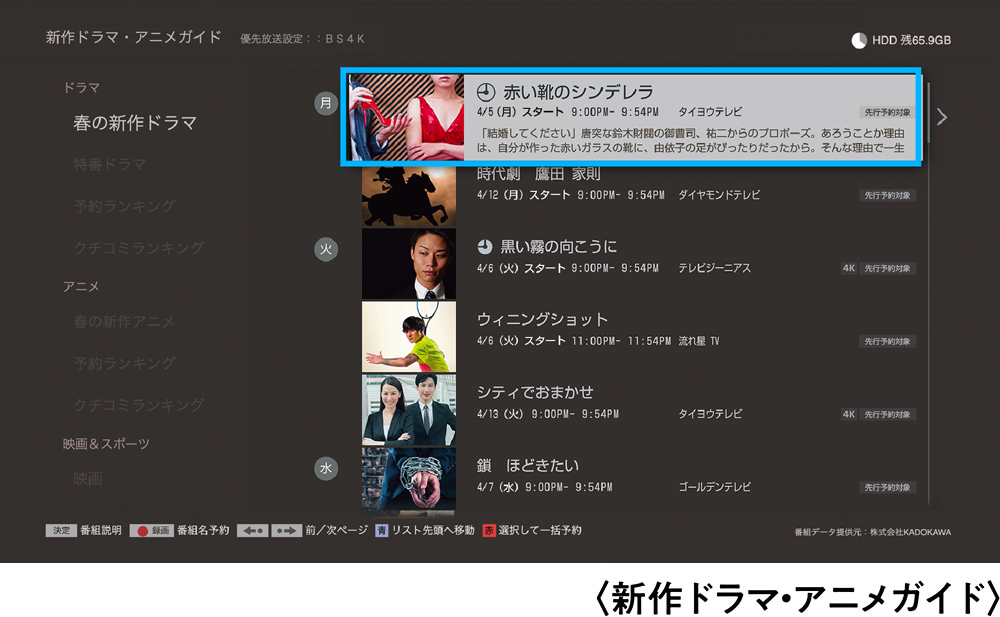This screenshot has height=617, width=1000.
Task: Click the red 赤 batch reservation icon
Action: pos(489,530)
